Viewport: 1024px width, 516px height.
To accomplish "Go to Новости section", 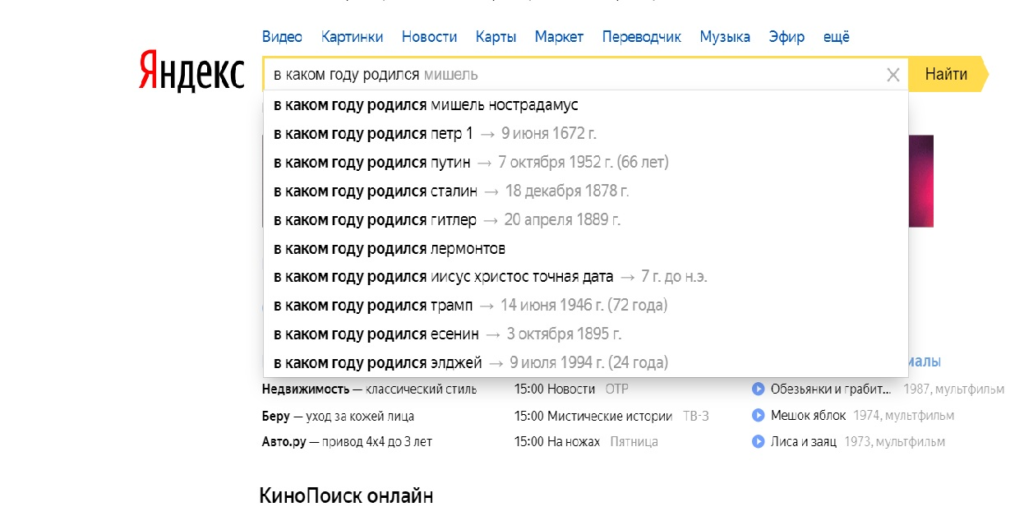I will tap(429, 37).
